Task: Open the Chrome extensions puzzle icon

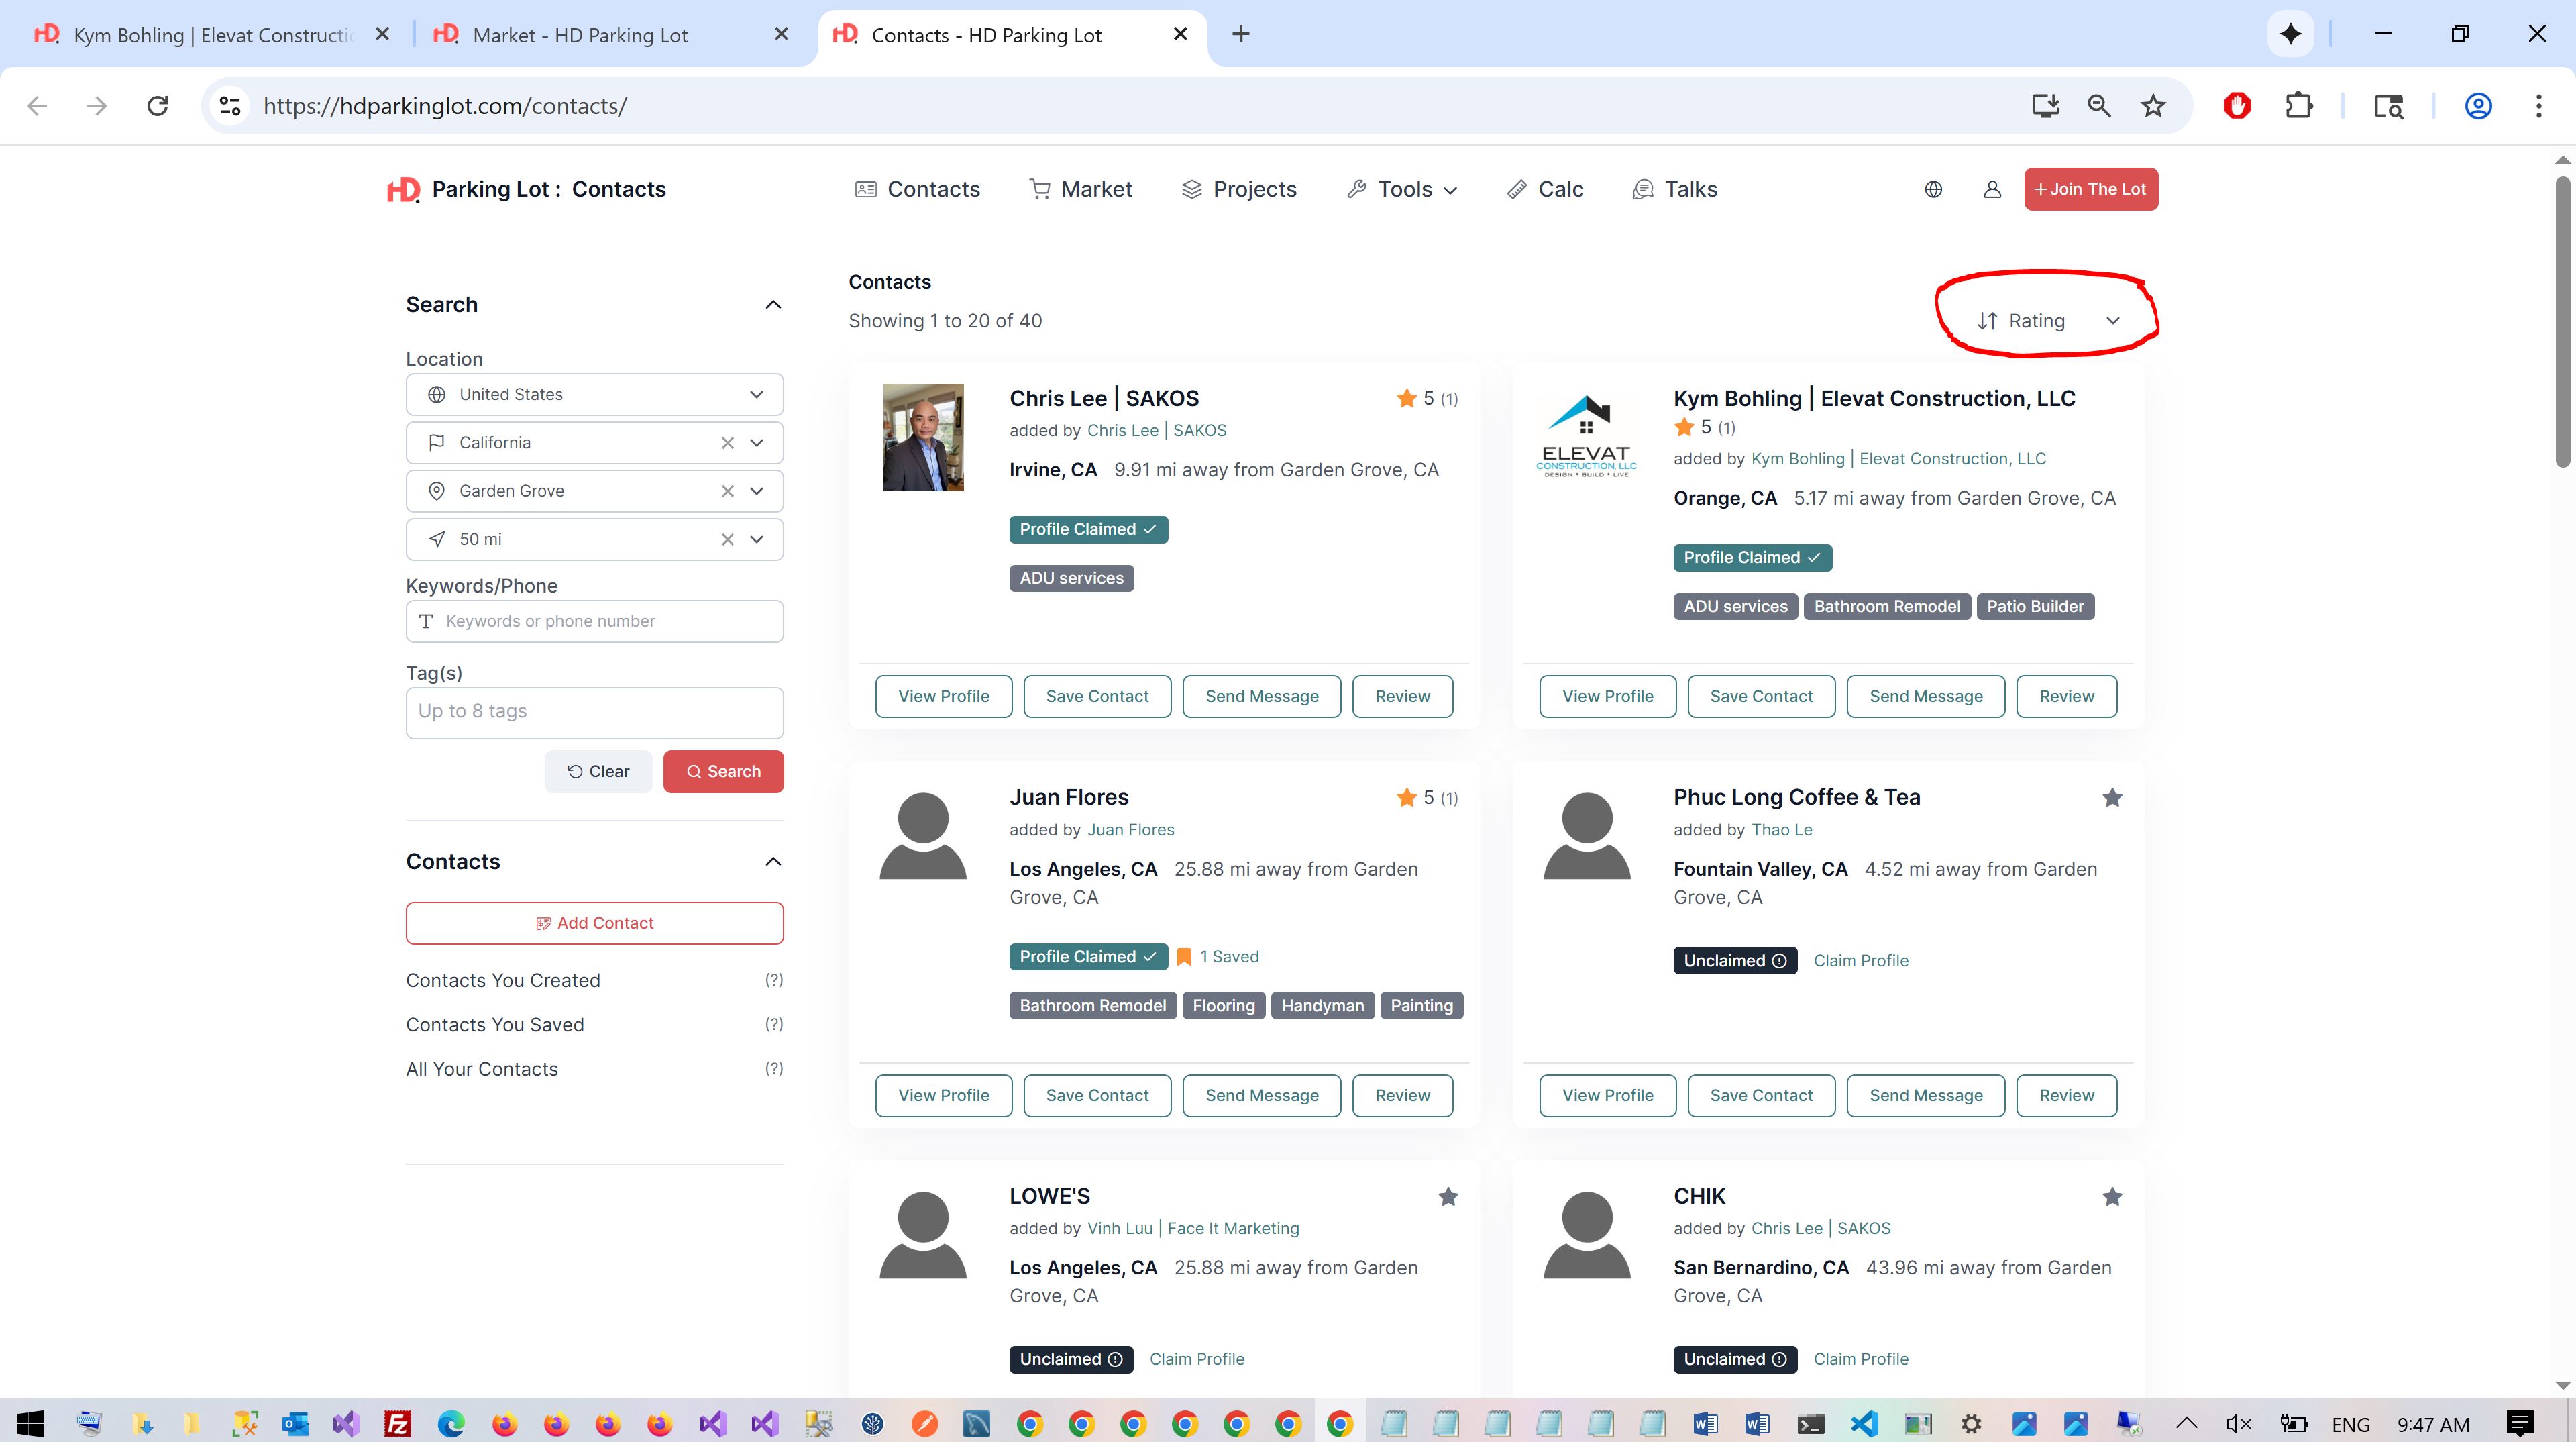Action: tap(2298, 106)
